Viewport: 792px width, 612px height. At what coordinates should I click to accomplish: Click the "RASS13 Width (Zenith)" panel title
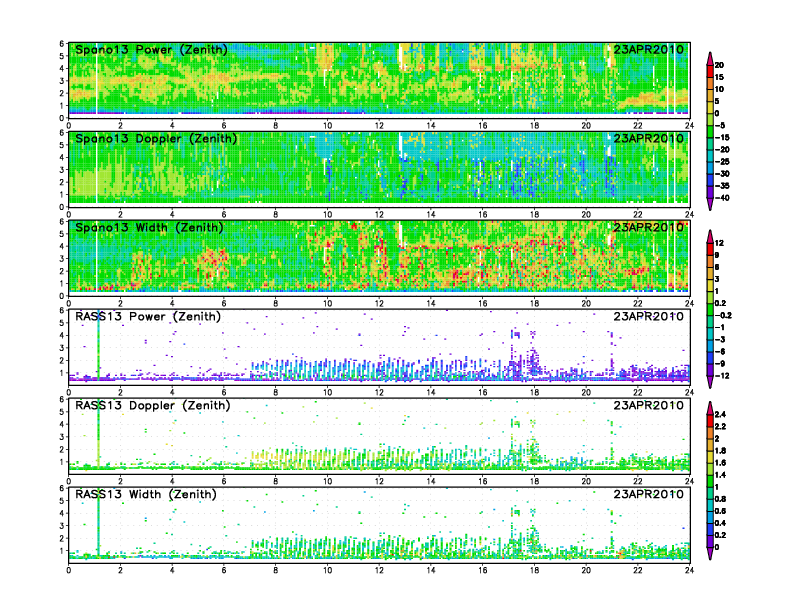pyautogui.click(x=145, y=494)
